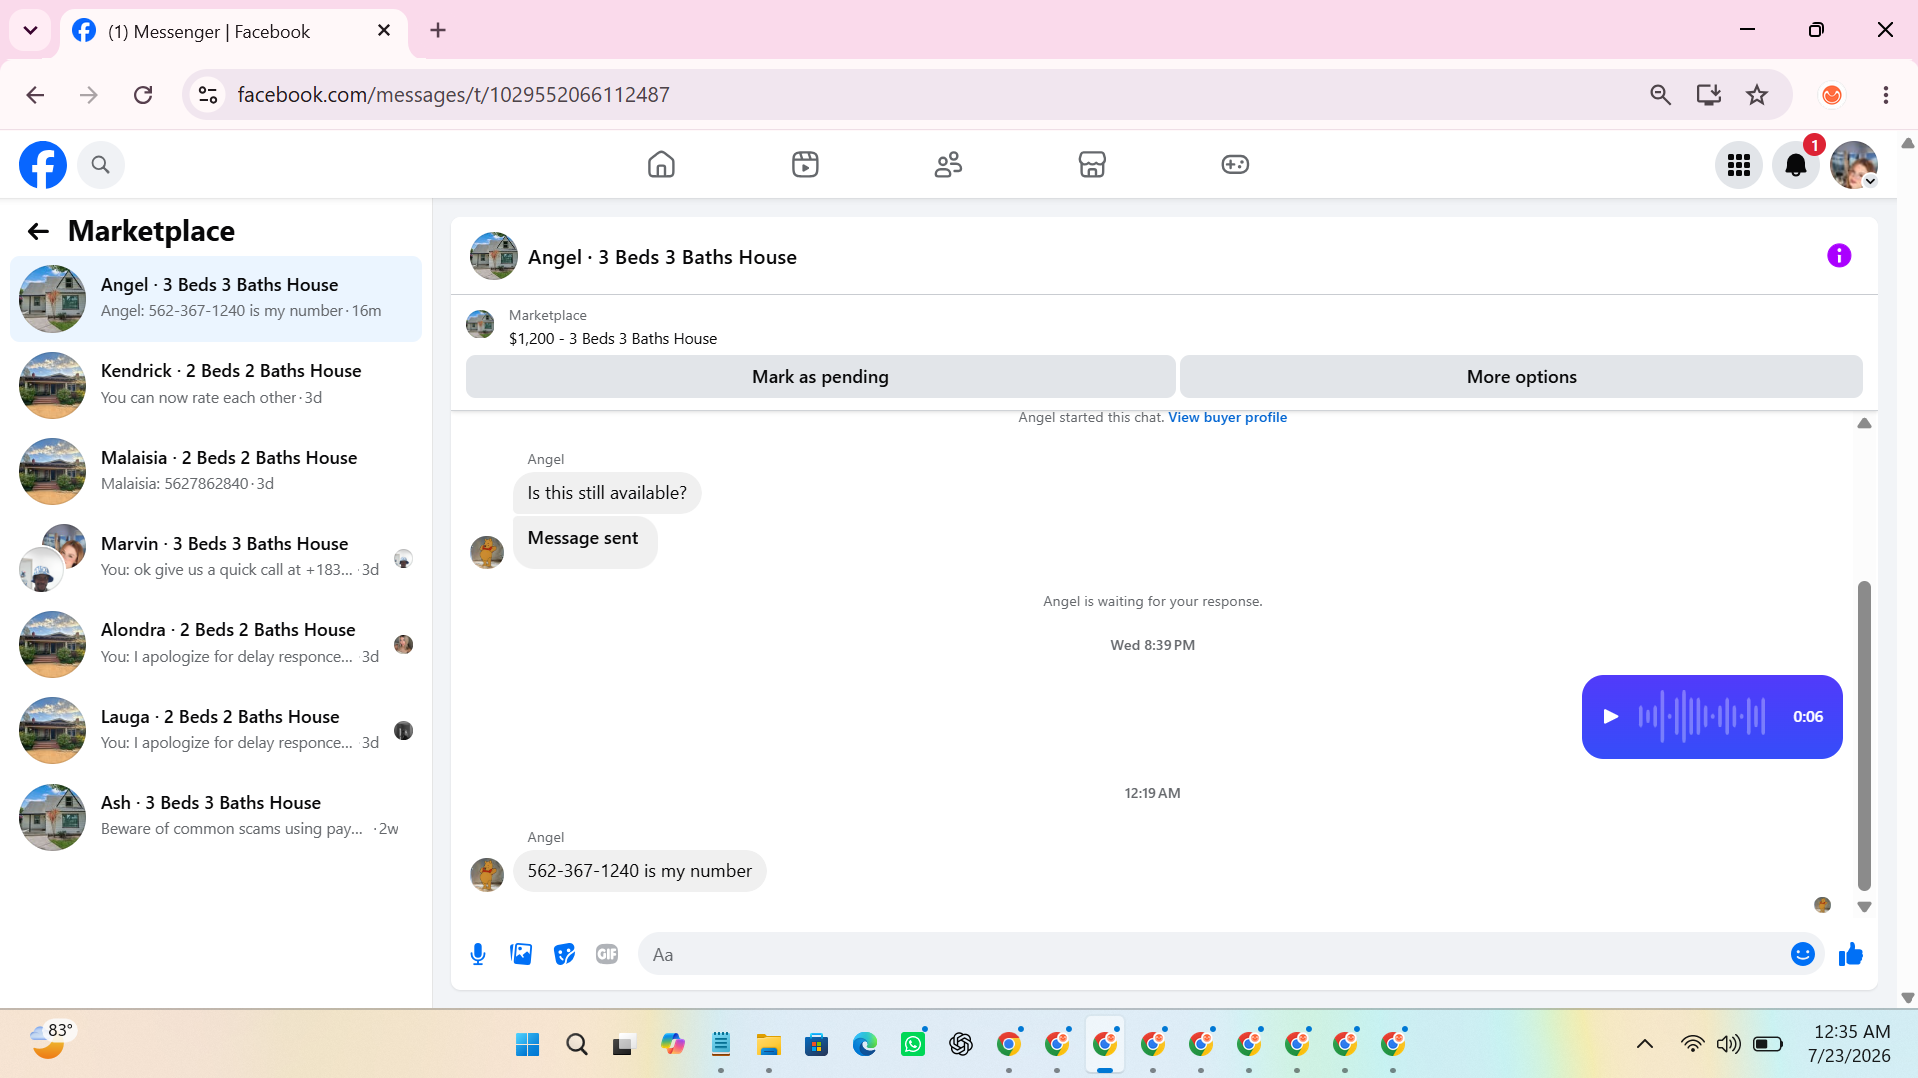Install the app from the address bar
This screenshot has width=1918, height=1078.
1709,95
